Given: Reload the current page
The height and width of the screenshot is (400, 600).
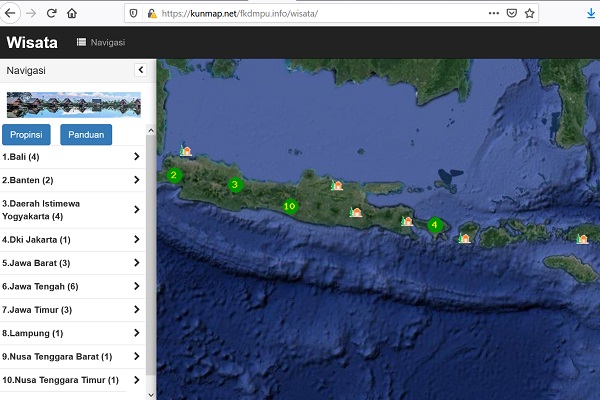Looking at the screenshot, I should coord(52,13).
